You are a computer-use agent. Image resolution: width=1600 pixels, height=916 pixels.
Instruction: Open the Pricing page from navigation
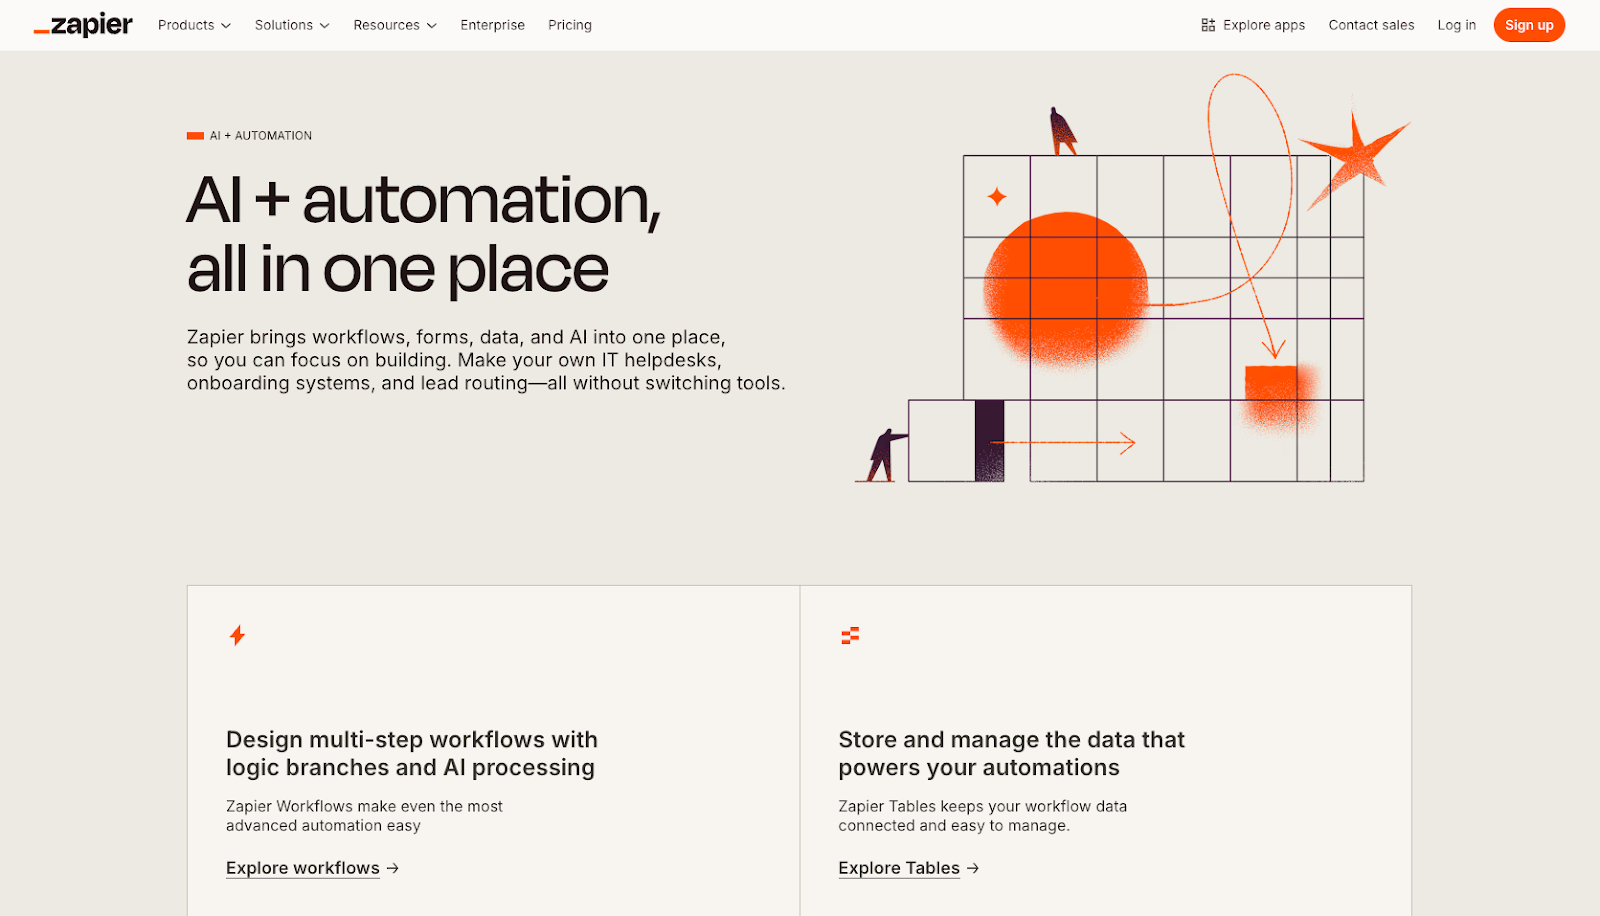click(x=569, y=25)
